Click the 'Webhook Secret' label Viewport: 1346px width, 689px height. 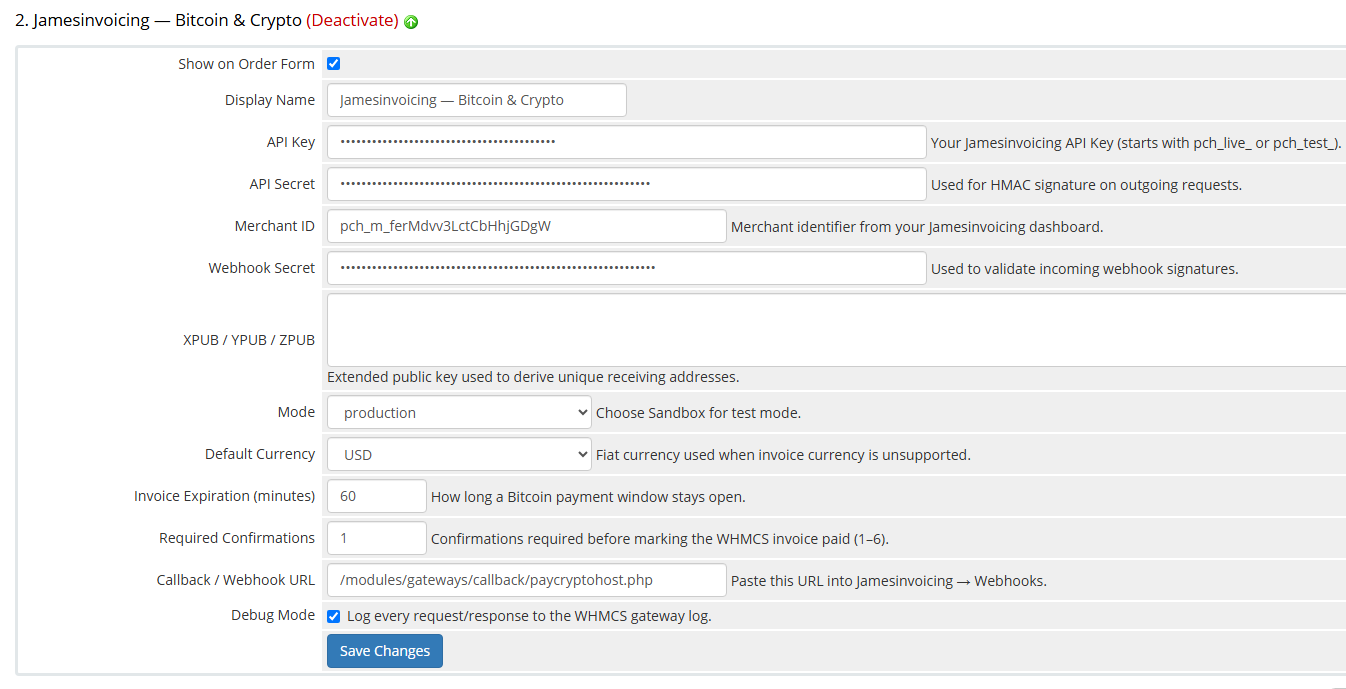(262, 268)
